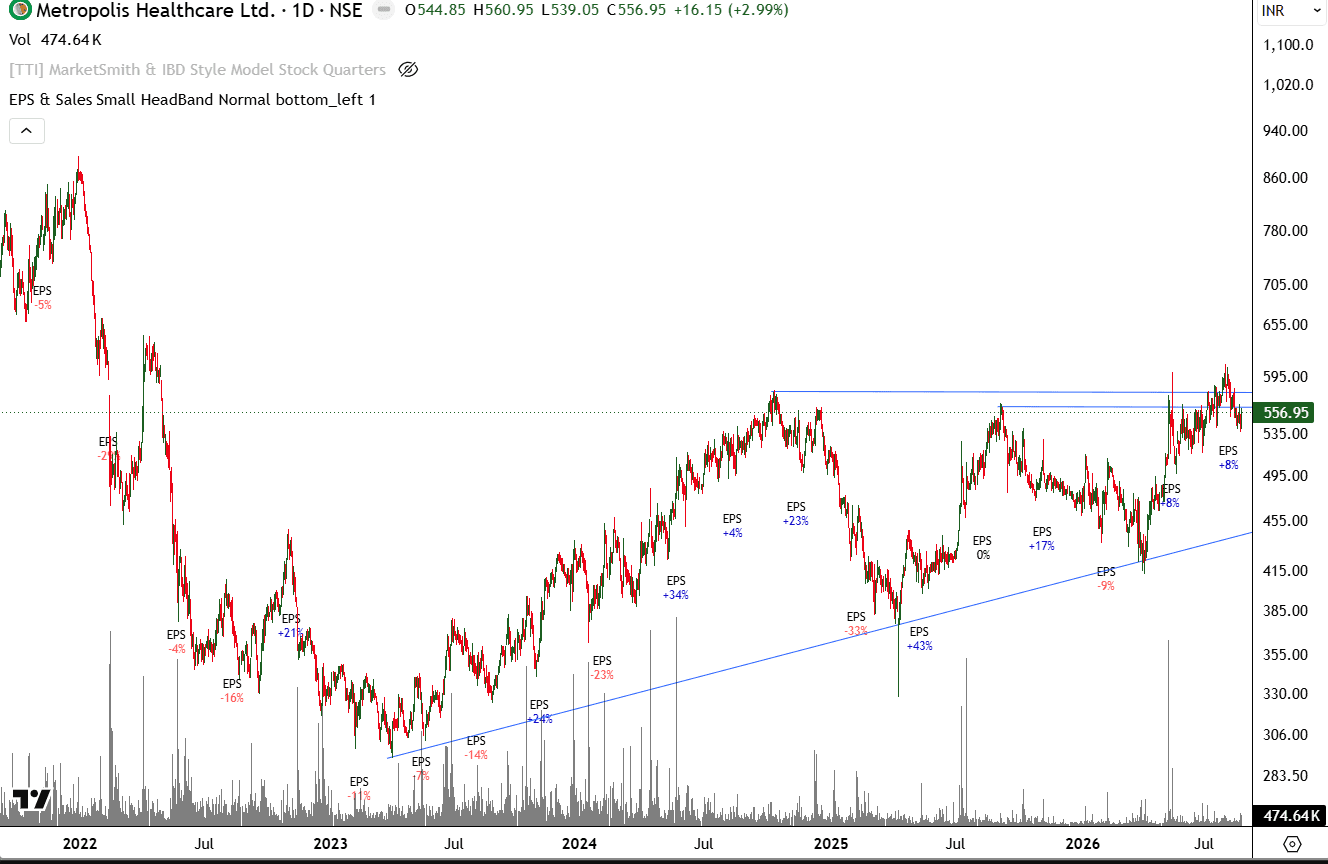Click the EPS +24% marker

coord(540,712)
